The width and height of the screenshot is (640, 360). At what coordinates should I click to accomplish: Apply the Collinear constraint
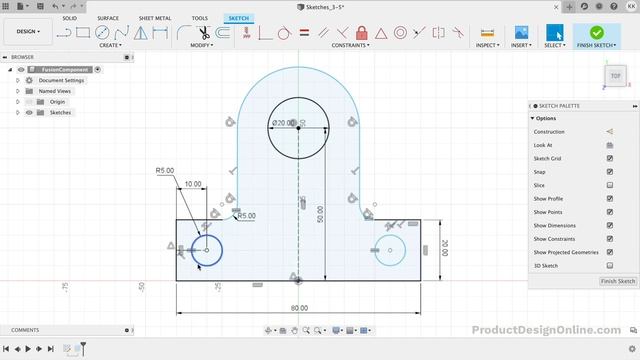coord(419,33)
